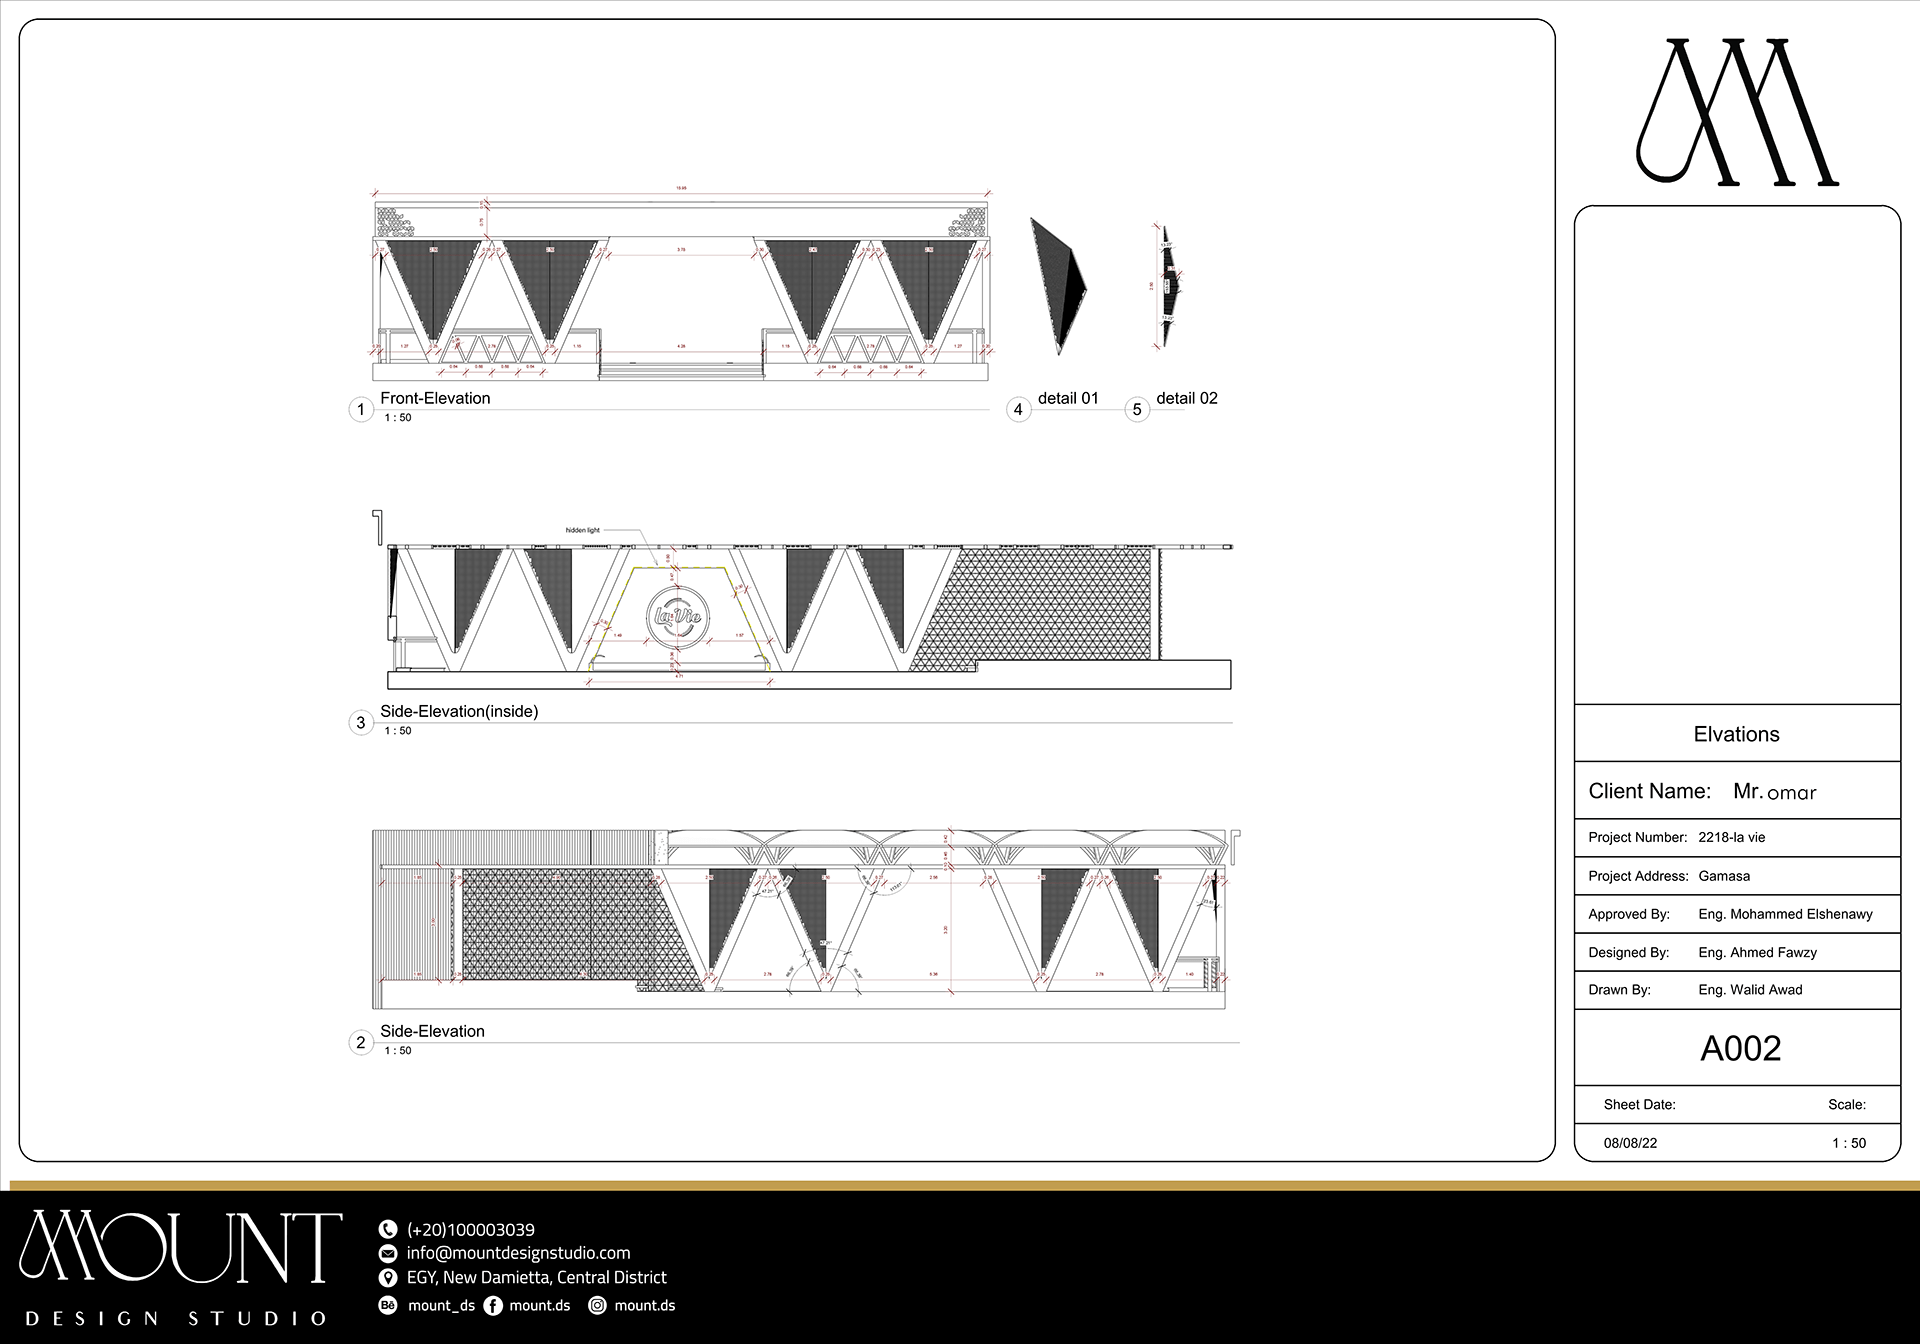Click view number 1 circle marker
The height and width of the screenshot is (1344, 1920).
361,409
